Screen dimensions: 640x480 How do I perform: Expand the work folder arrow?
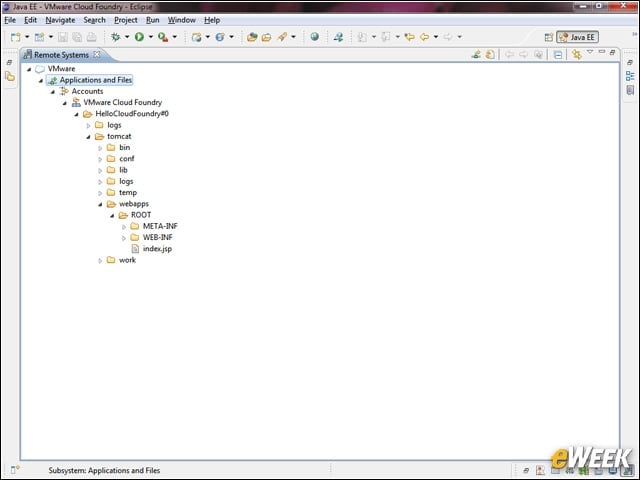(x=100, y=260)
